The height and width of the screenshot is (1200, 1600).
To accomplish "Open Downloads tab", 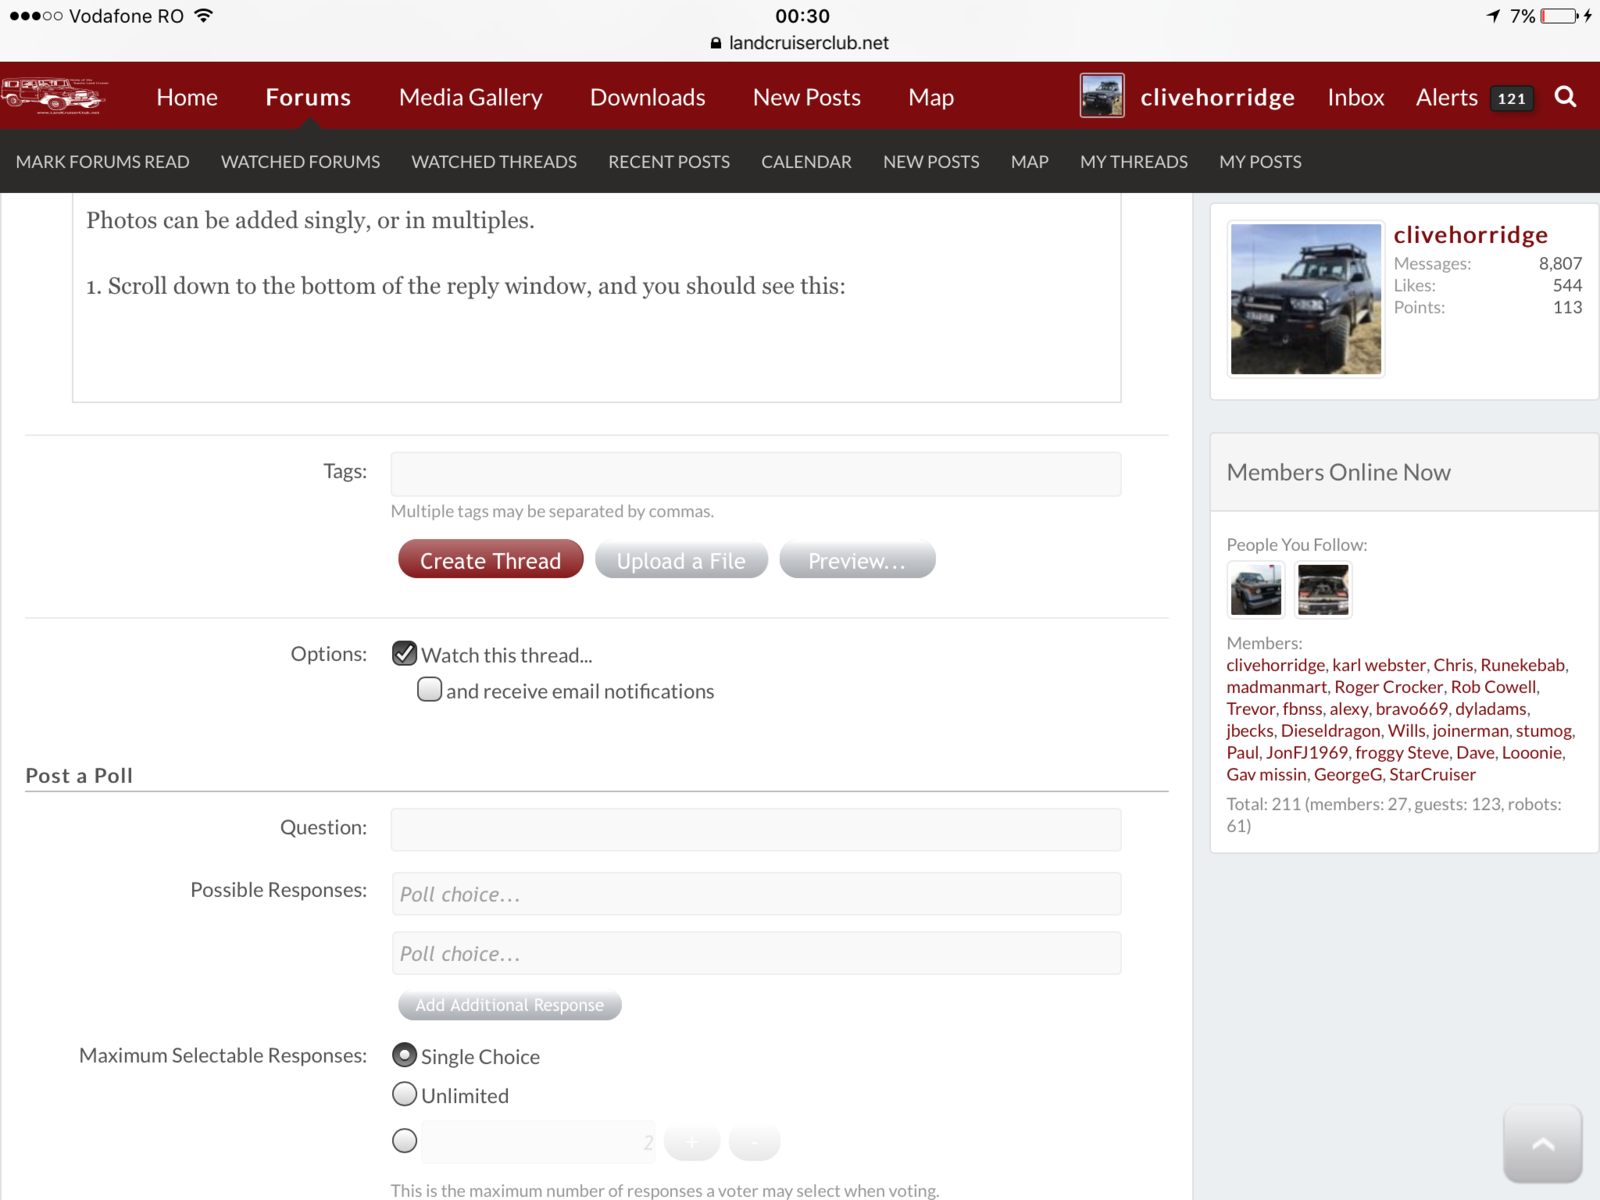I will tap(647, 97).
